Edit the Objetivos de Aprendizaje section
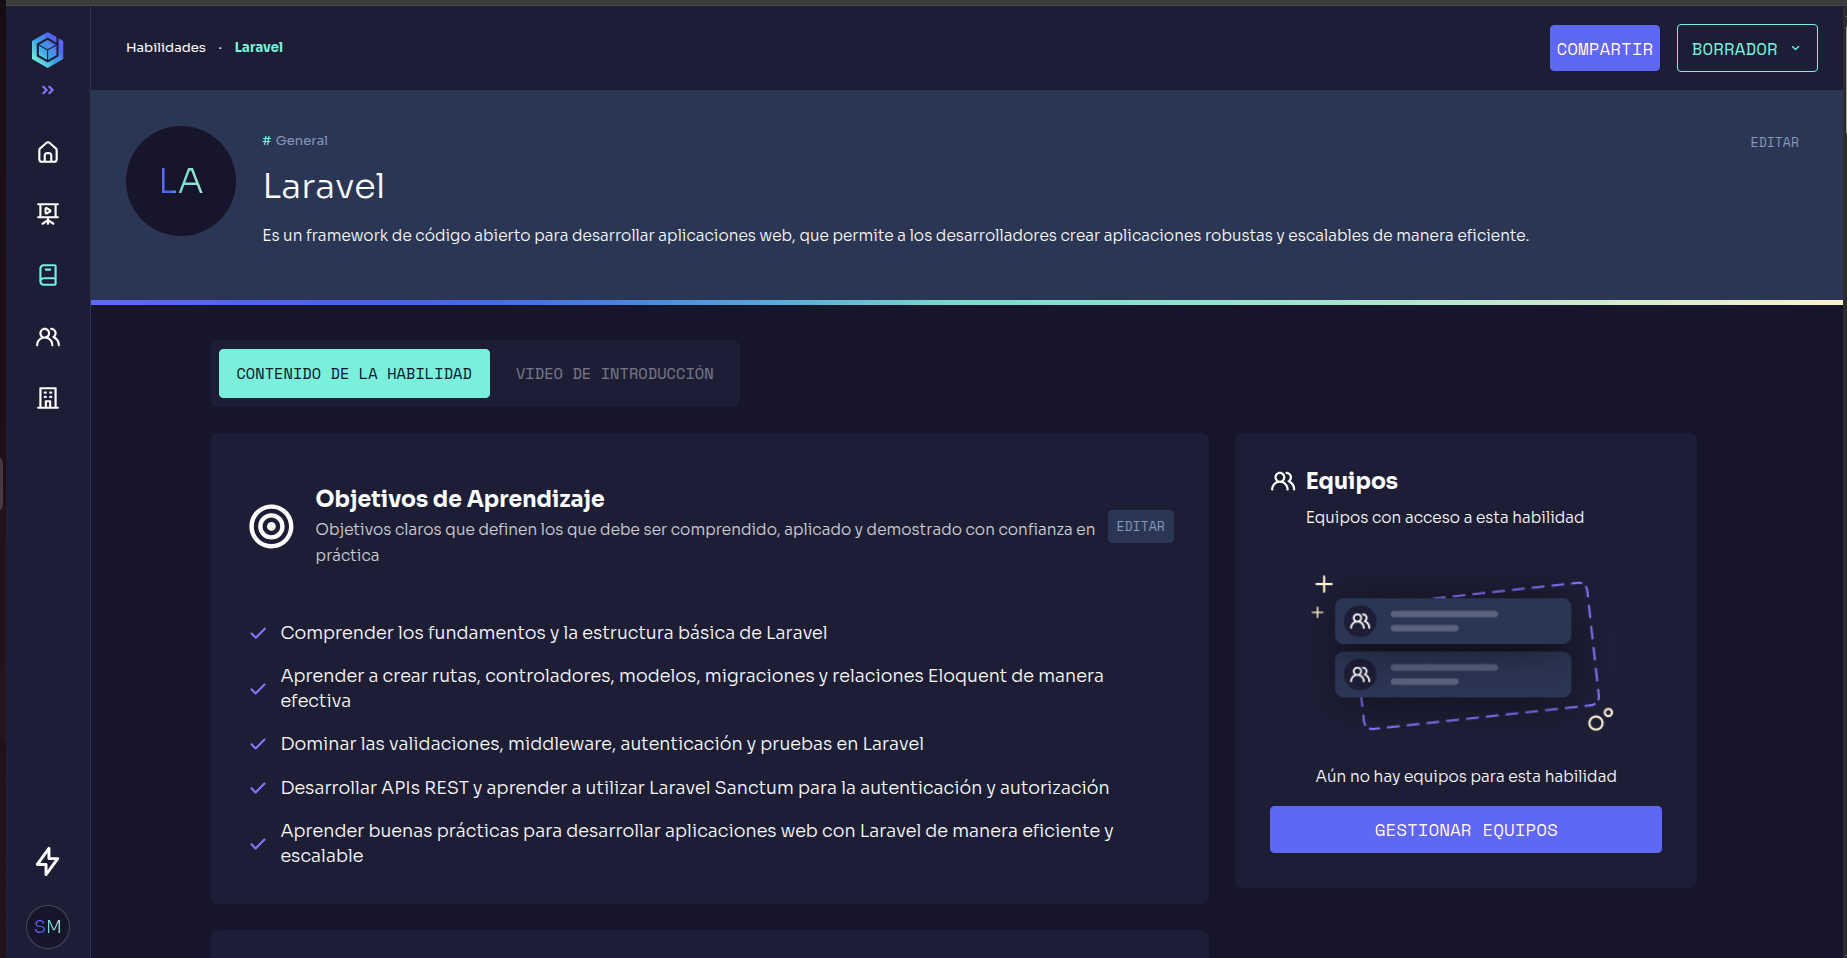The image size is (1847, 958). click(1140, 526)
